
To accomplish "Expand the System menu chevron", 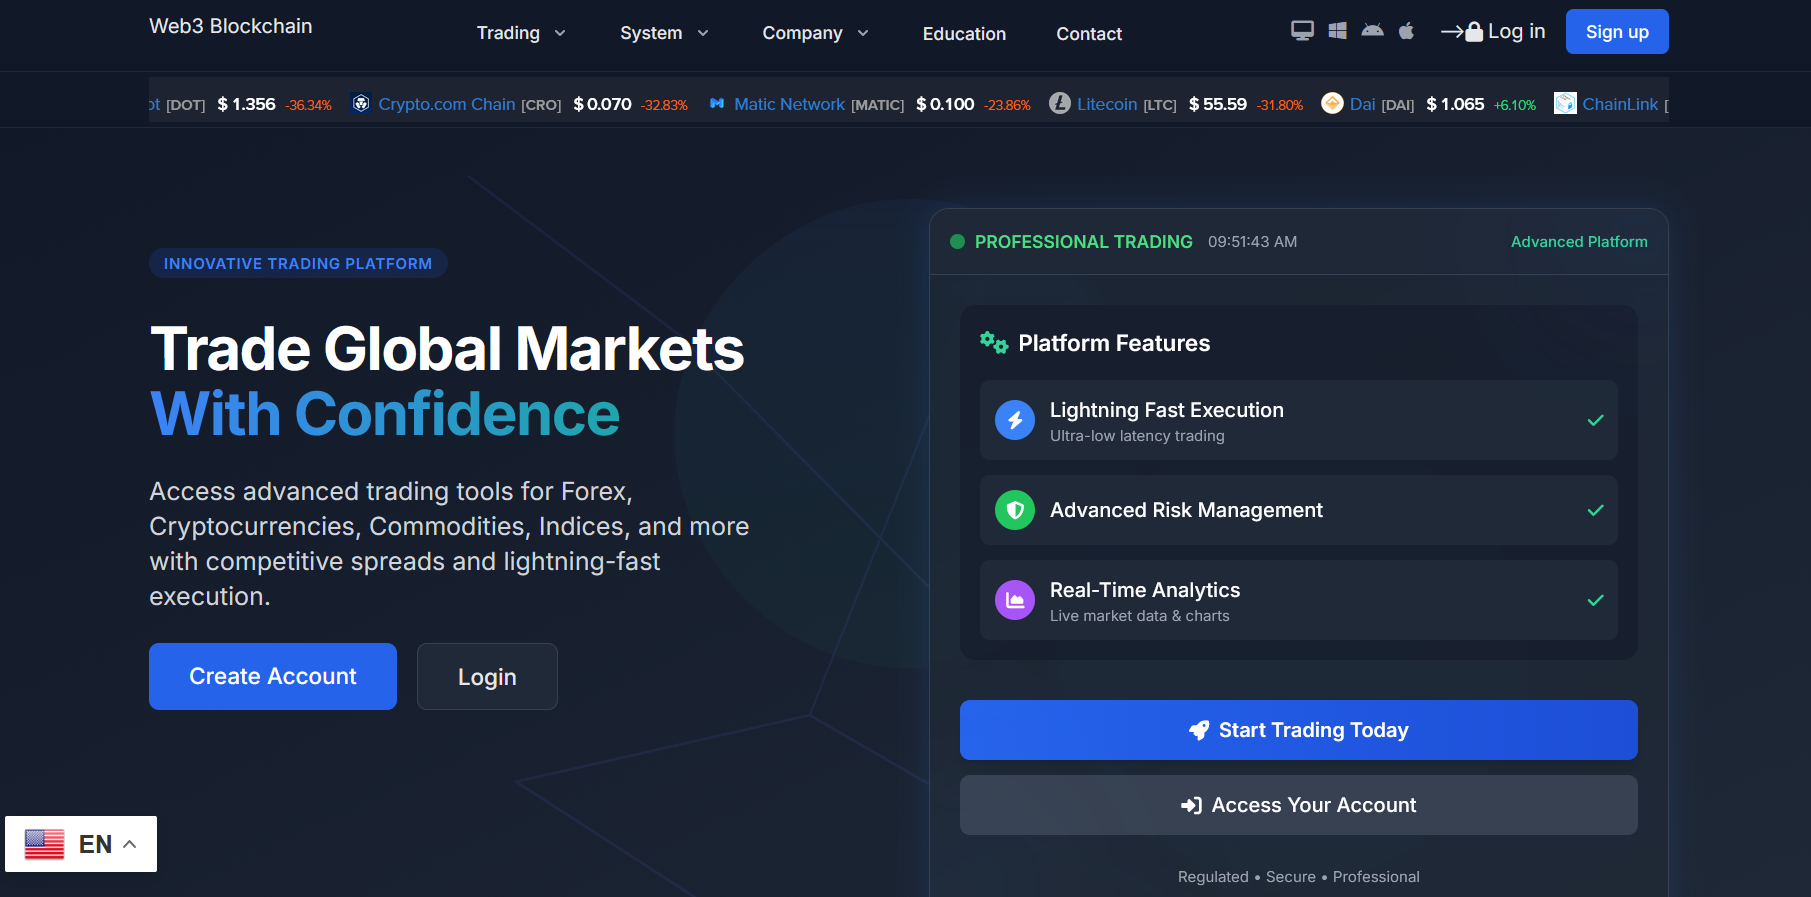I will [x=703, y=33].
